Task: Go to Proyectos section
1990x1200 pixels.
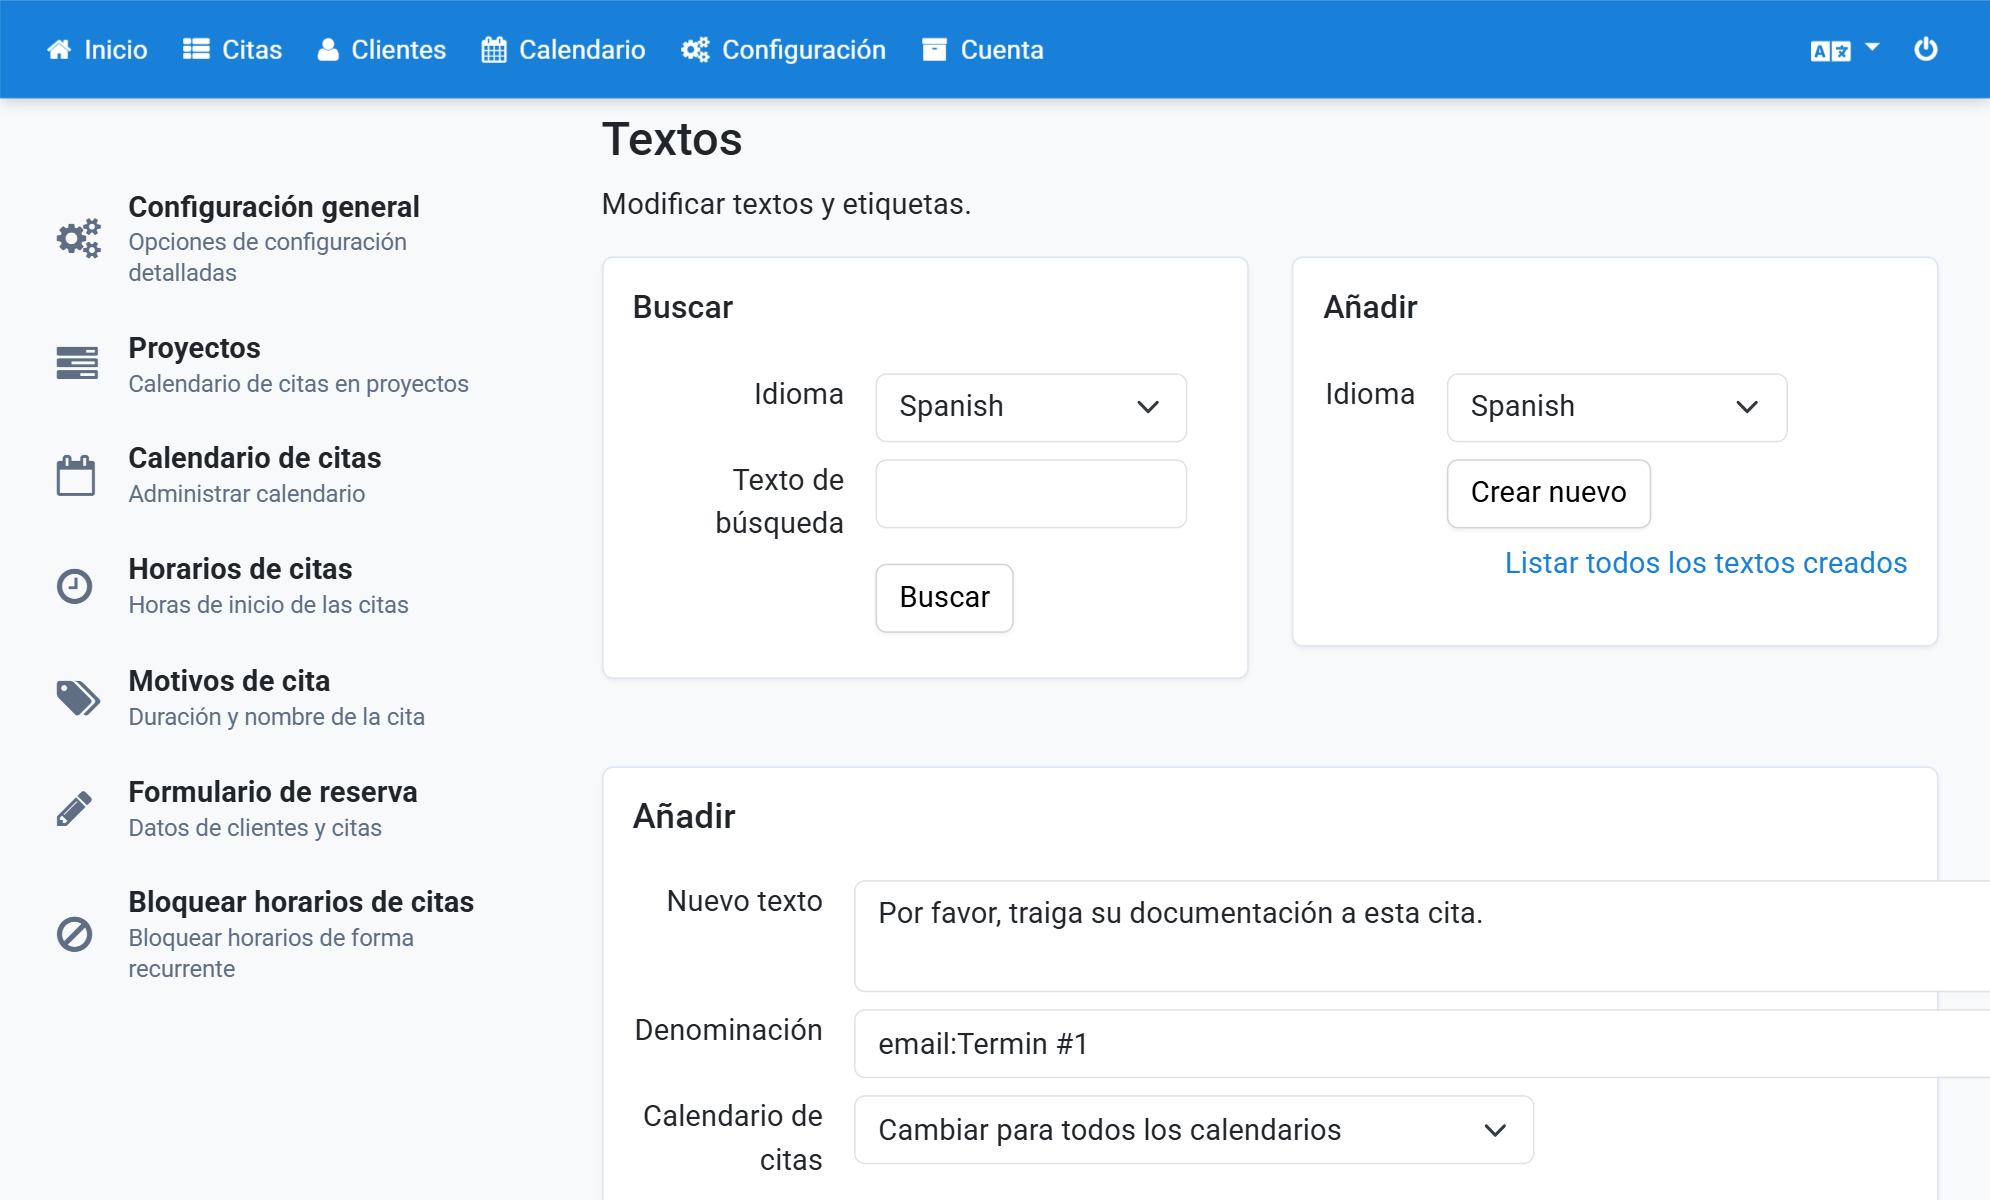Action: coord(194,348)
